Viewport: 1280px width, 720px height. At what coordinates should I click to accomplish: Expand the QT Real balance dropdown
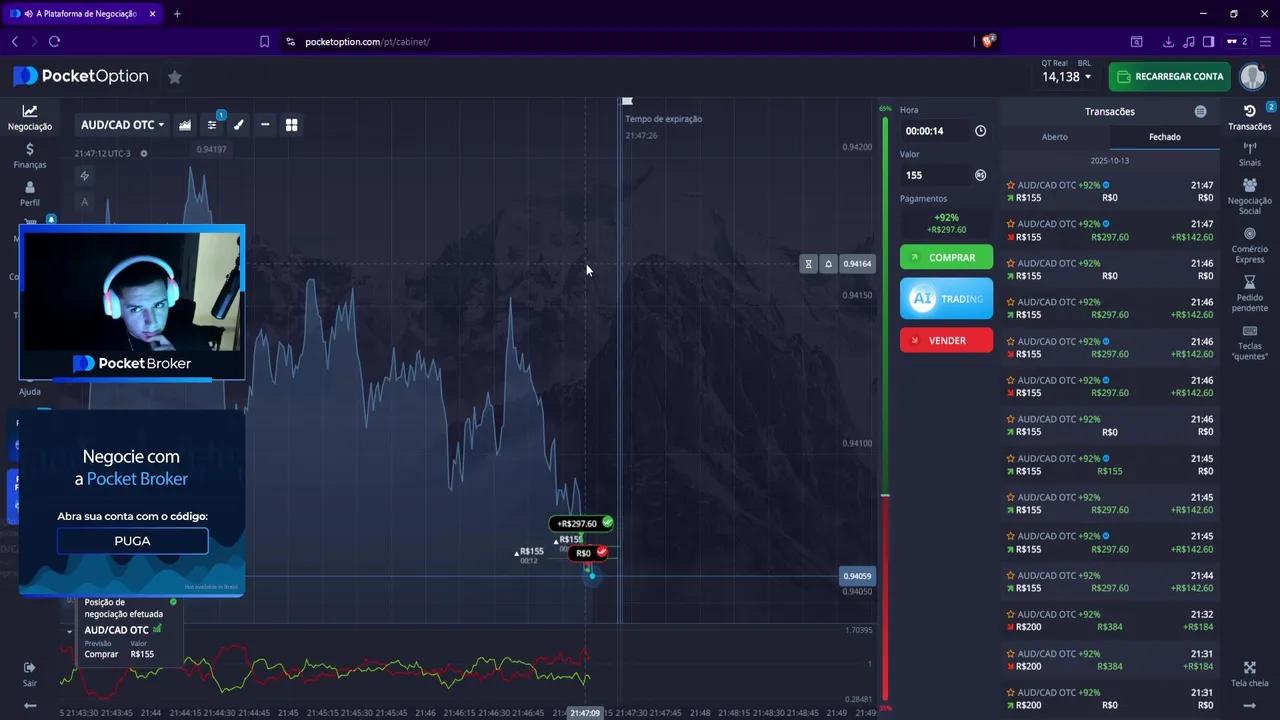click(1068, 77)
